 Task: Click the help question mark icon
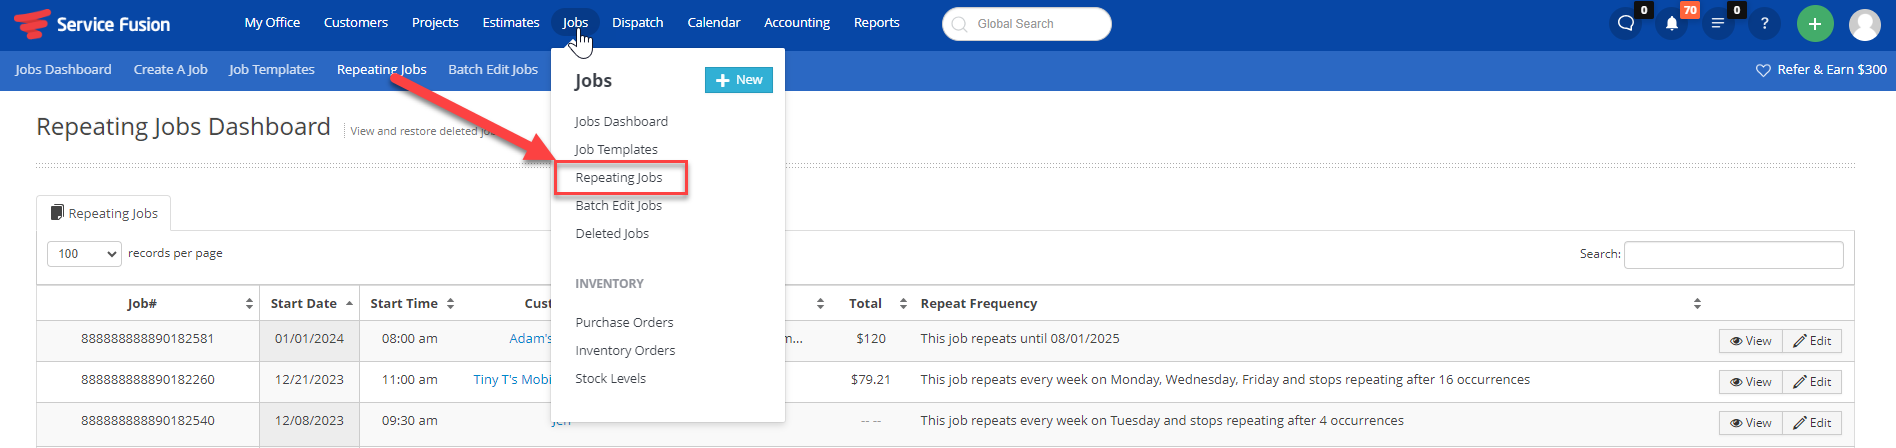tap(1764, 23)
